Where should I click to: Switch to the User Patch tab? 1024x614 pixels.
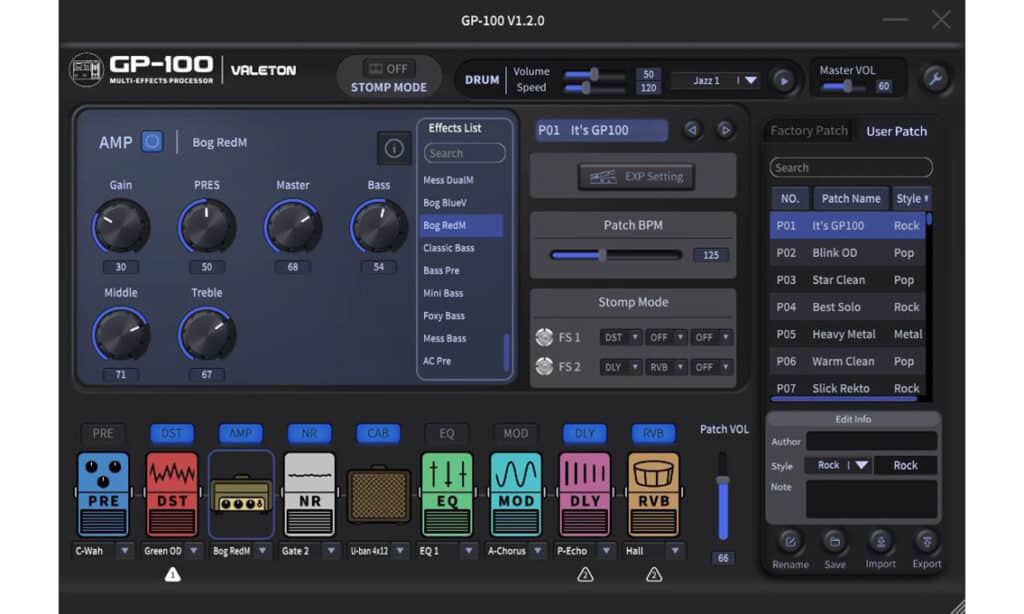coord(896,131)
